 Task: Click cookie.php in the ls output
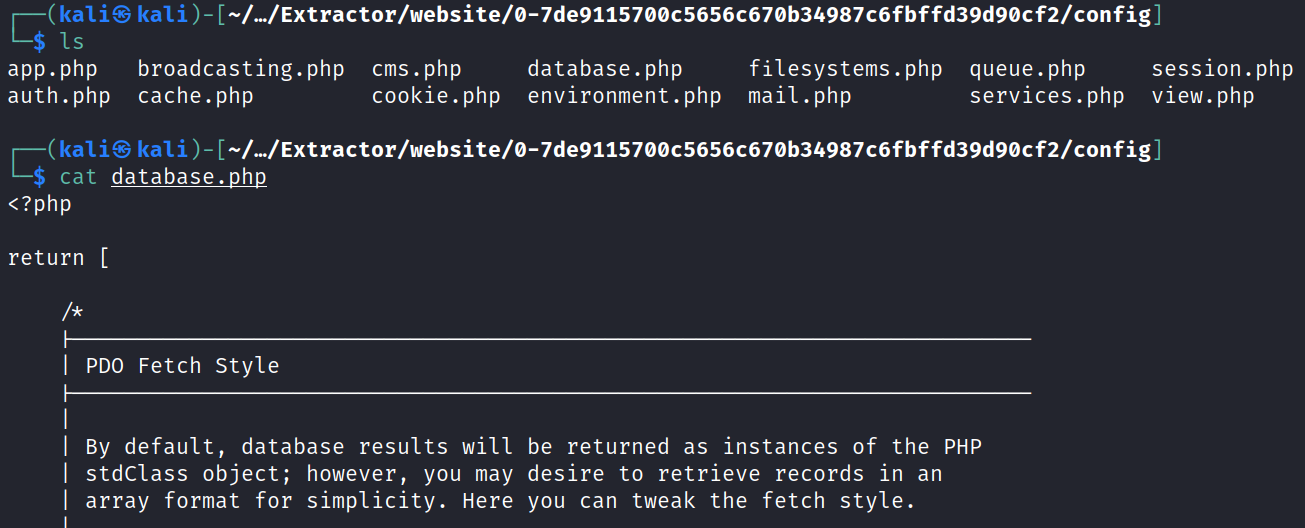point(436,97)
